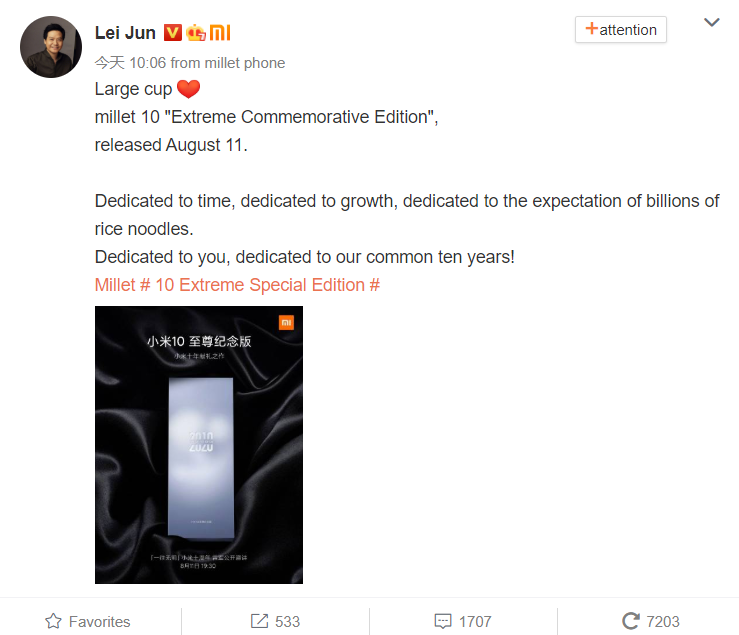Add the post to Favorites
The height and width of the screenshot is (635, 739).
point(88,621)
